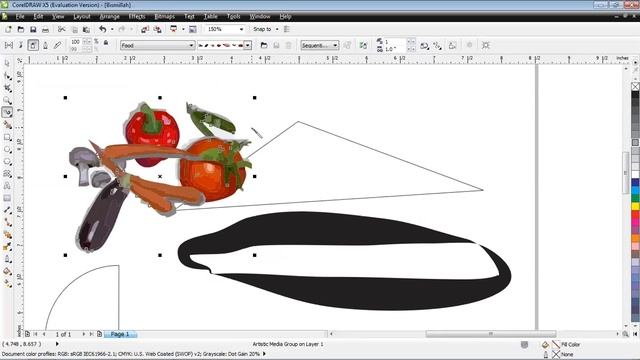The image size is (640, 360).
Task: Select the Connector tool
Action: 7,222
